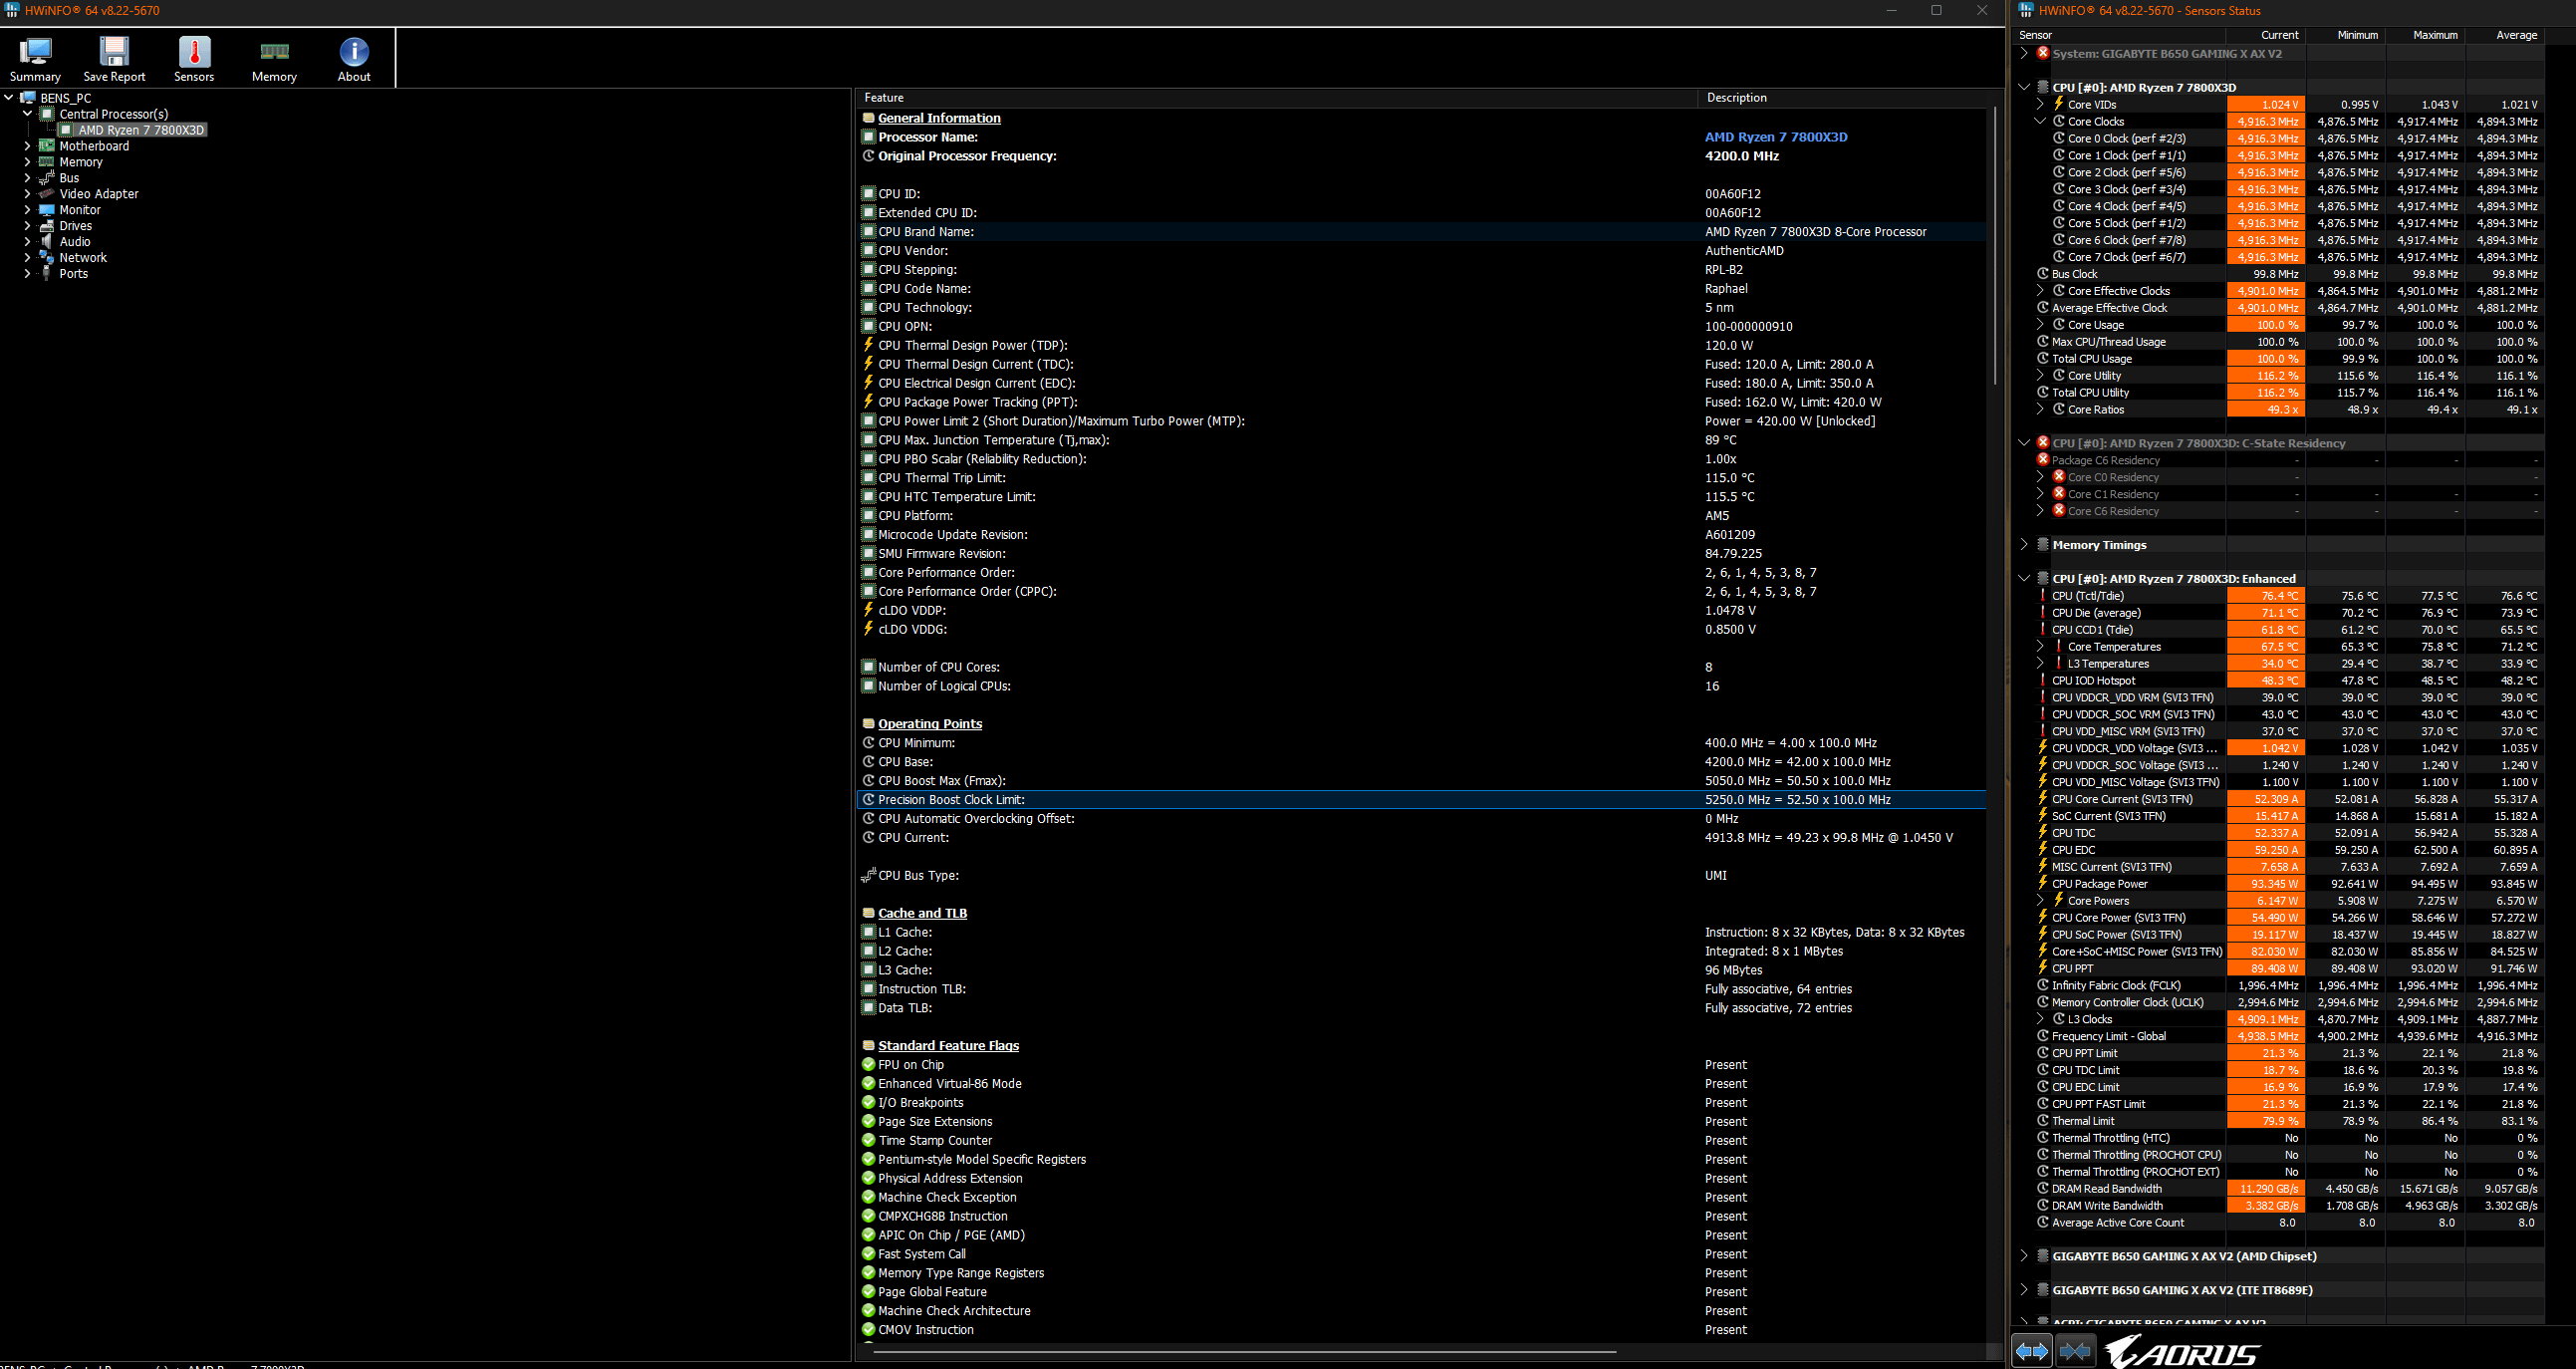Click the green check icon beside FPU on Chip

[869, 1065]
